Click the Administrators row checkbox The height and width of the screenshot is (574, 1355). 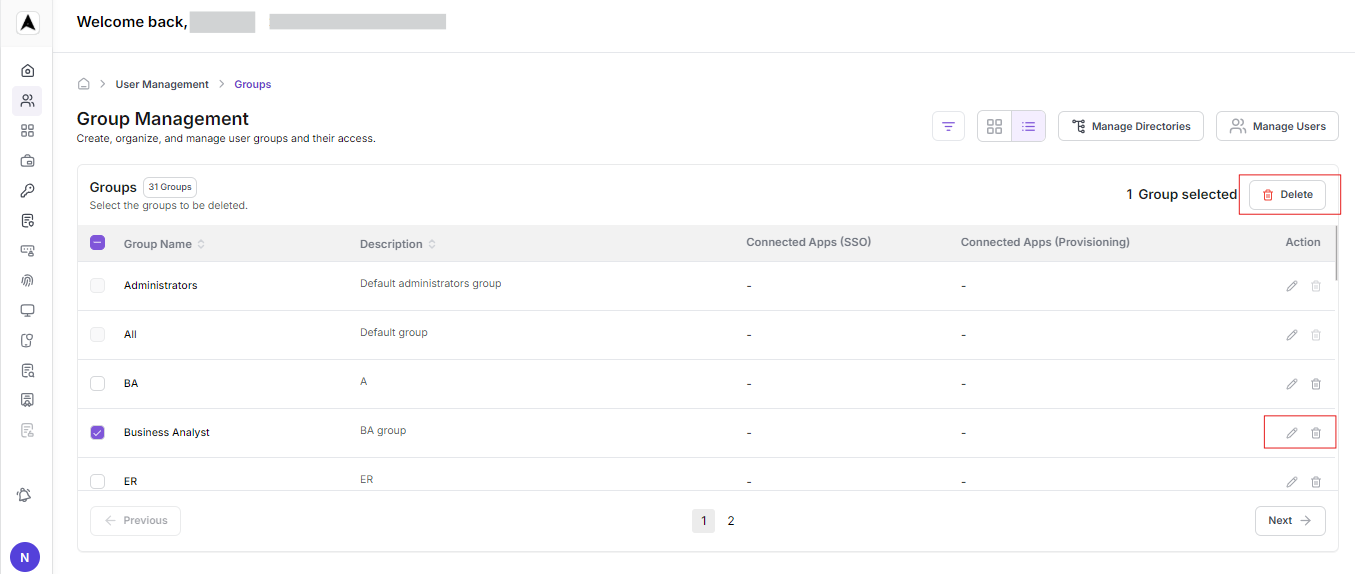tap(97, 285)
